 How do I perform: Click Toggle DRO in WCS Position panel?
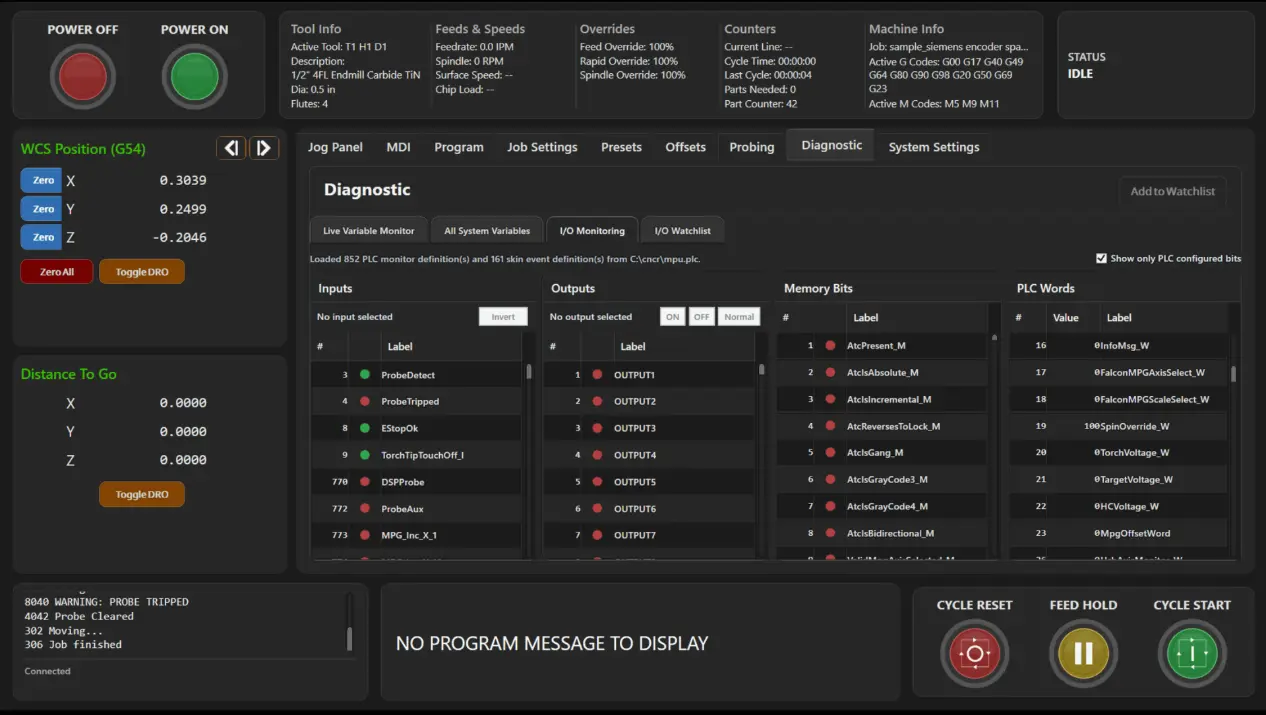pos(142,272)
